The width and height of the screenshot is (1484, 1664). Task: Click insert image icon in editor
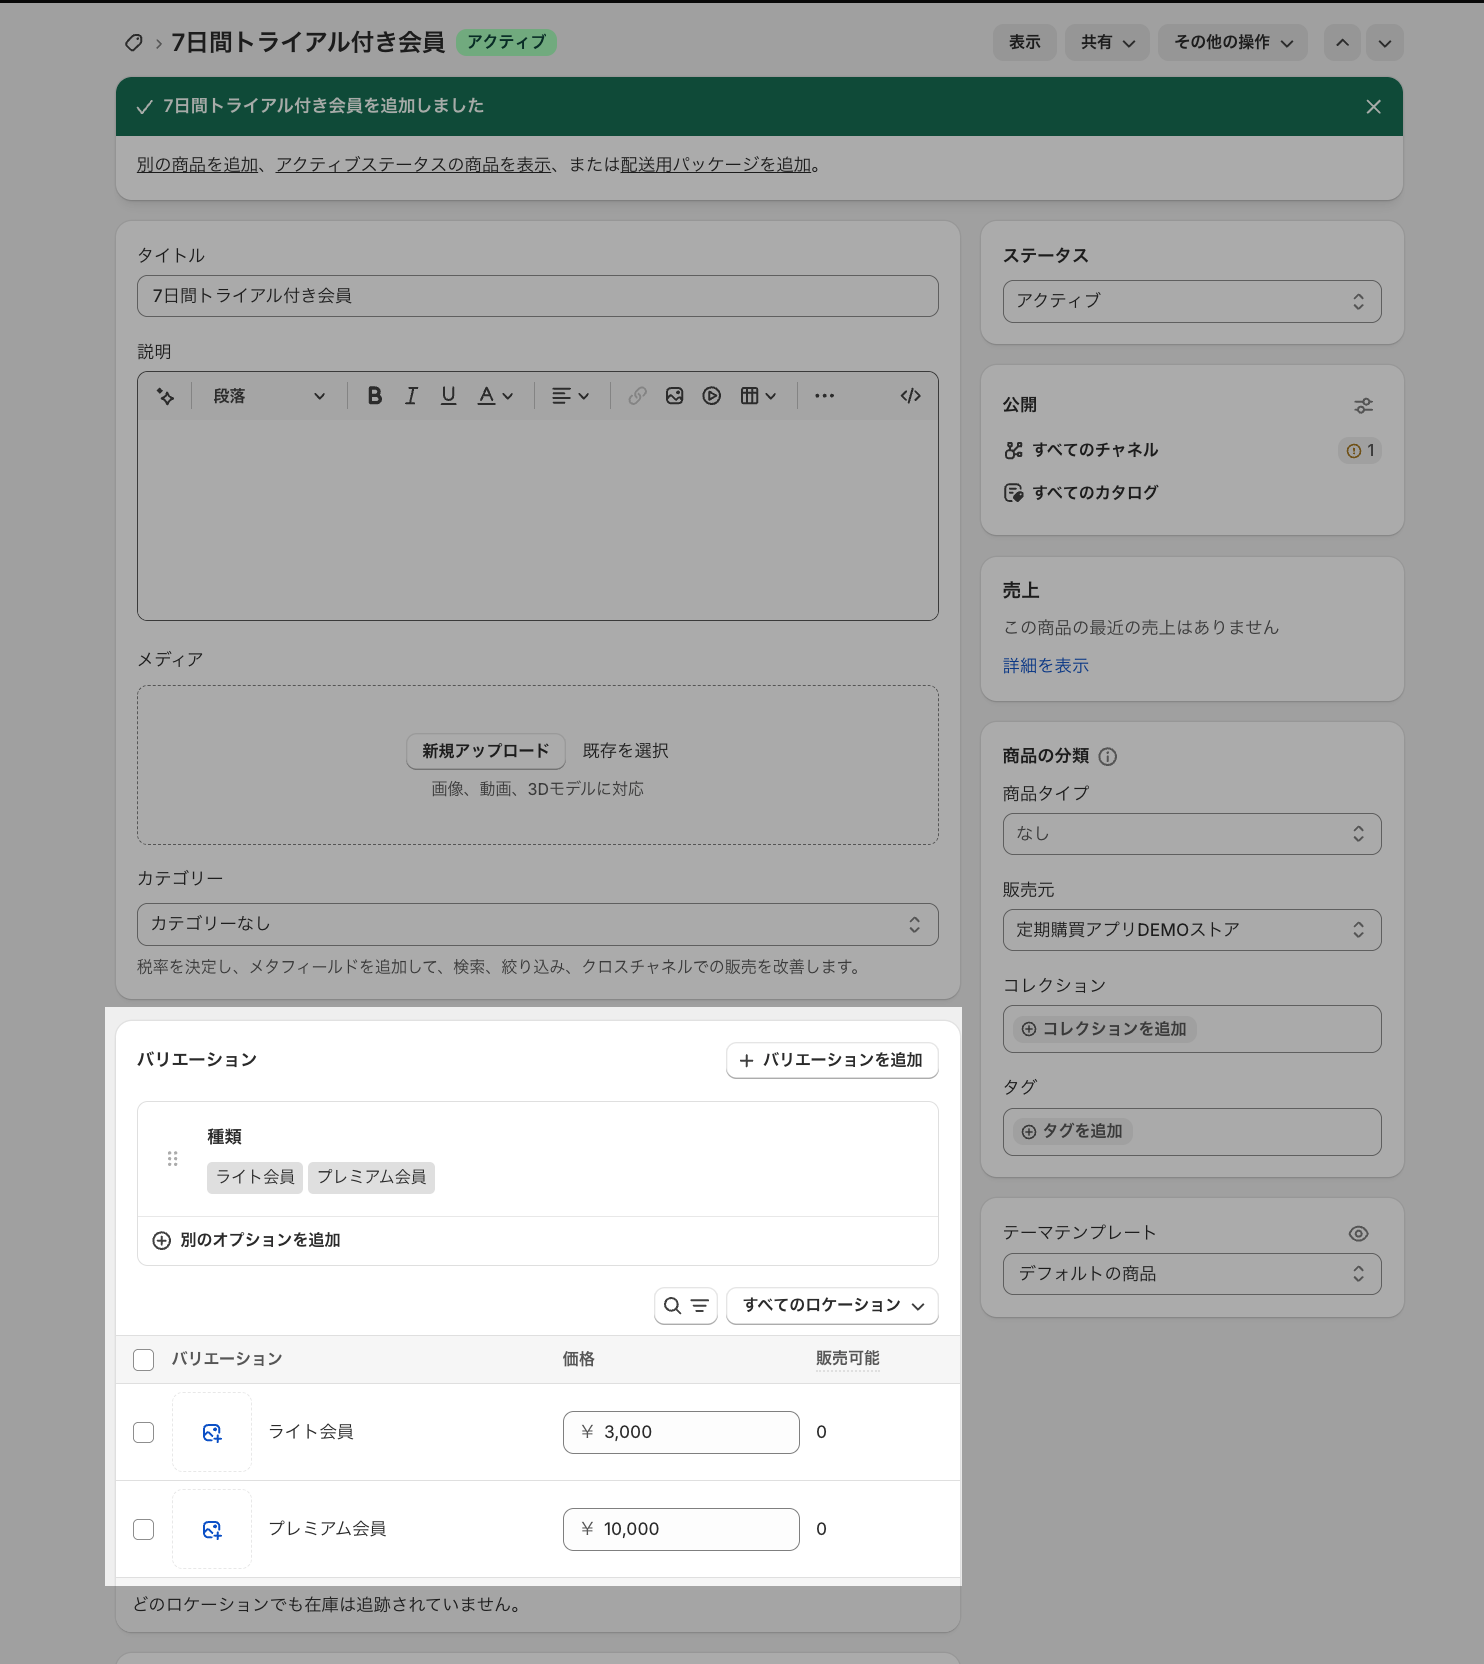[x=675, y=396]
